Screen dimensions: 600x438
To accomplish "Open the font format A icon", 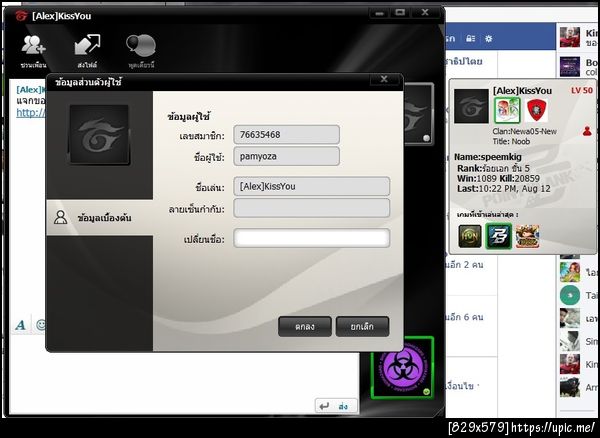I will pyautogui.click(x=20, y=325).
